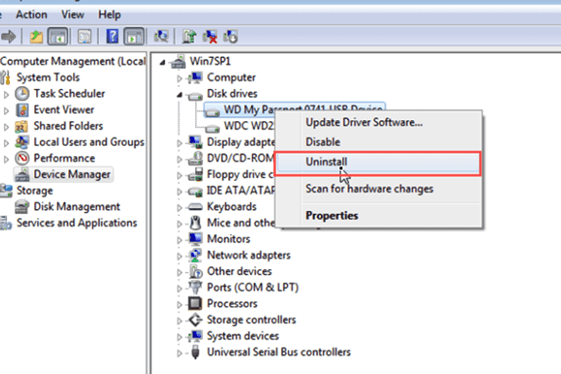
Task: Select Floppy drive controllers category label
Action: pos(240,174)
